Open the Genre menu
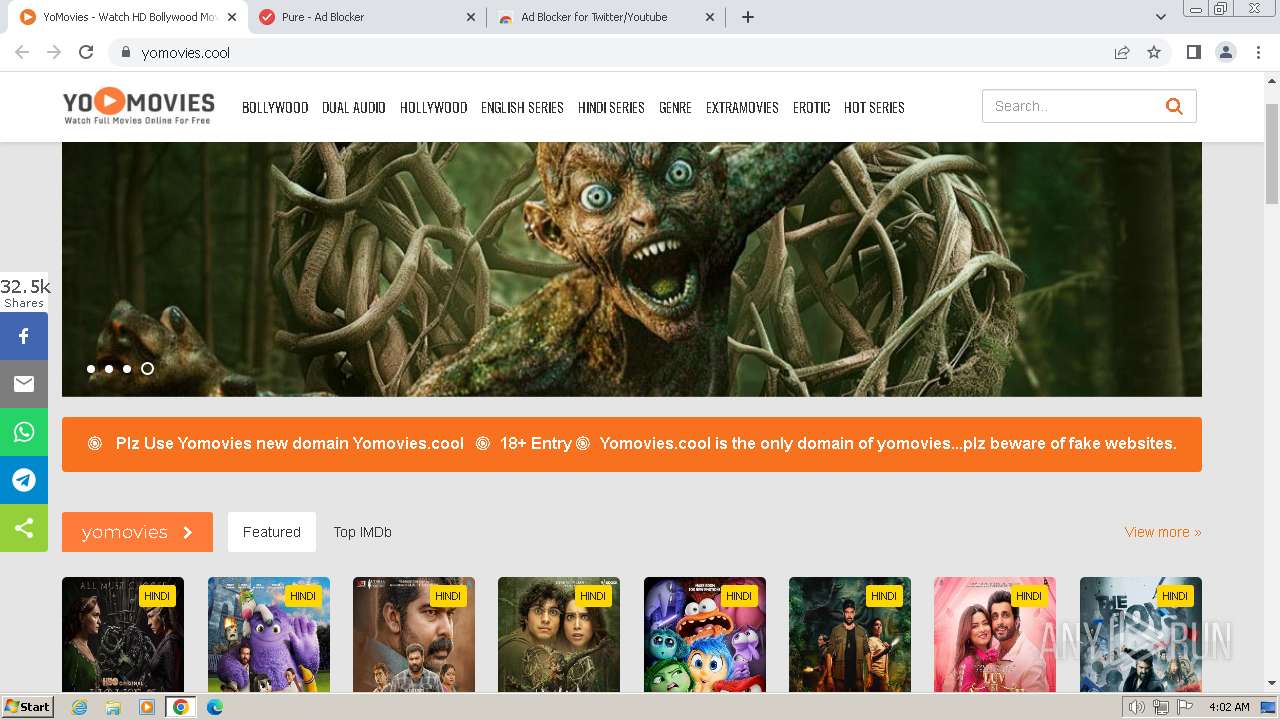The image size is (1280, 720). point(675,107)
